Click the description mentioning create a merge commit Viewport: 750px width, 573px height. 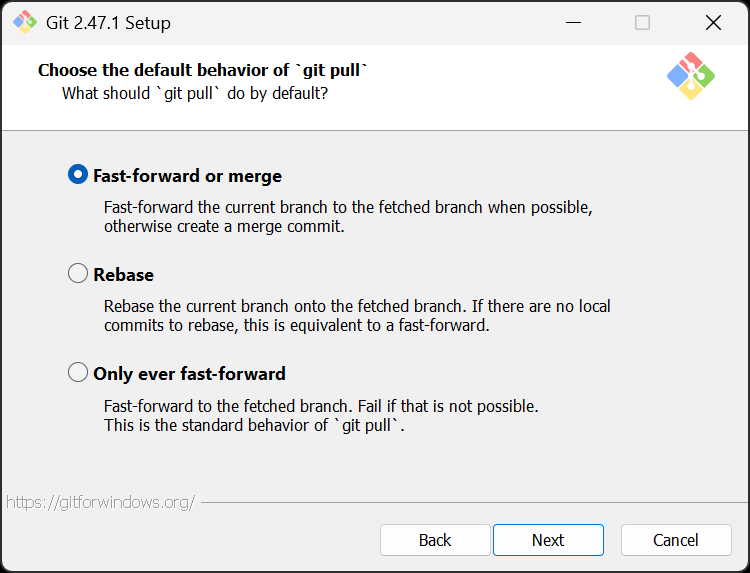coord(348,217)
